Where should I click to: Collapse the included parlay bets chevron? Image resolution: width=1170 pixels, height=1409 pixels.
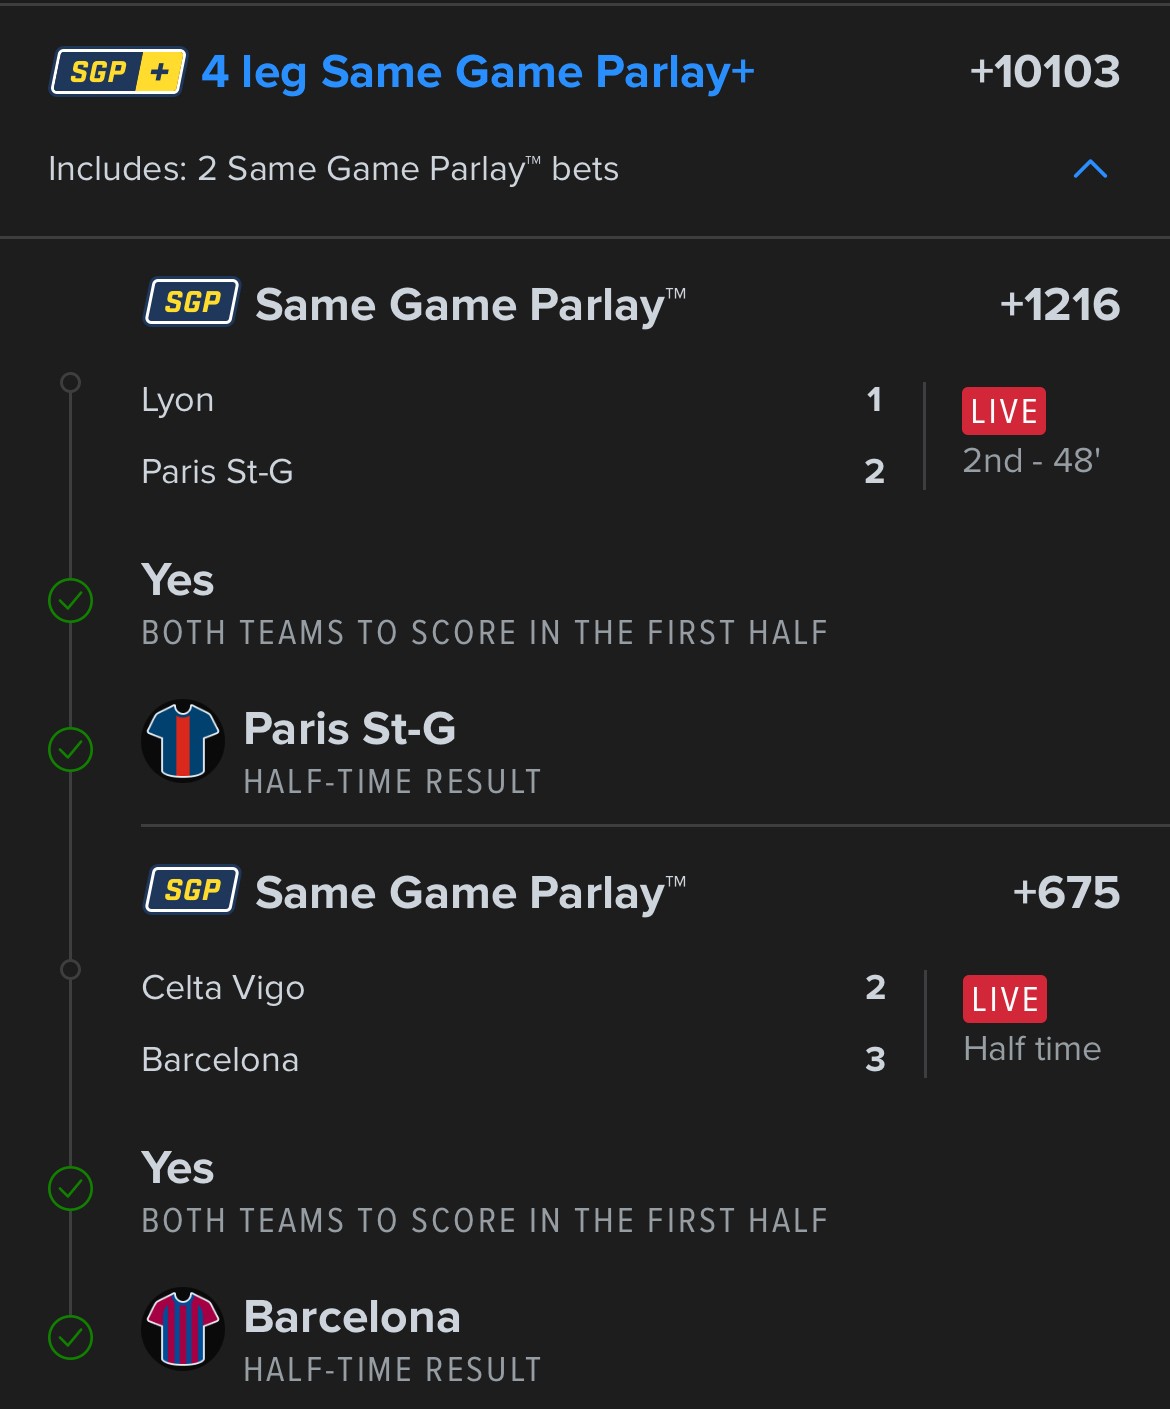(x=1090, y=169)
